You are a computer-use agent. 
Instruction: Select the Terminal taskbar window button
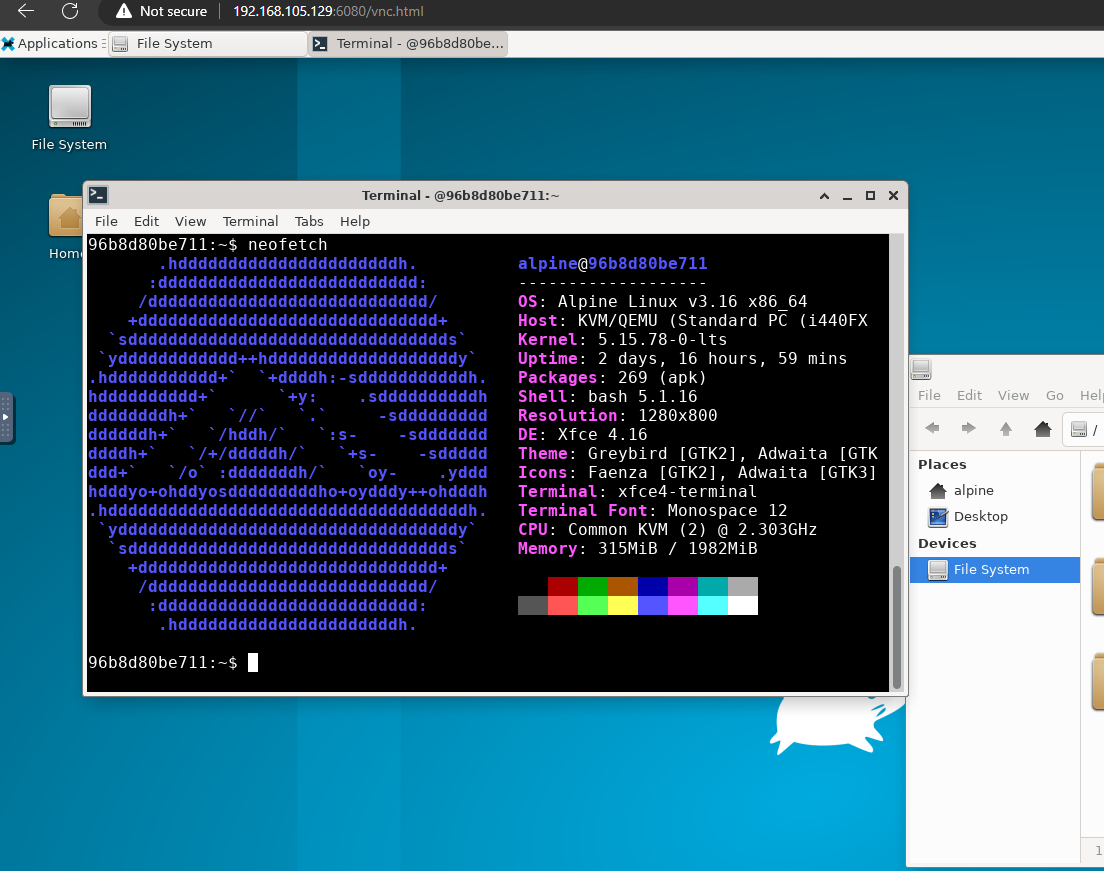click(x=408, y=44)
